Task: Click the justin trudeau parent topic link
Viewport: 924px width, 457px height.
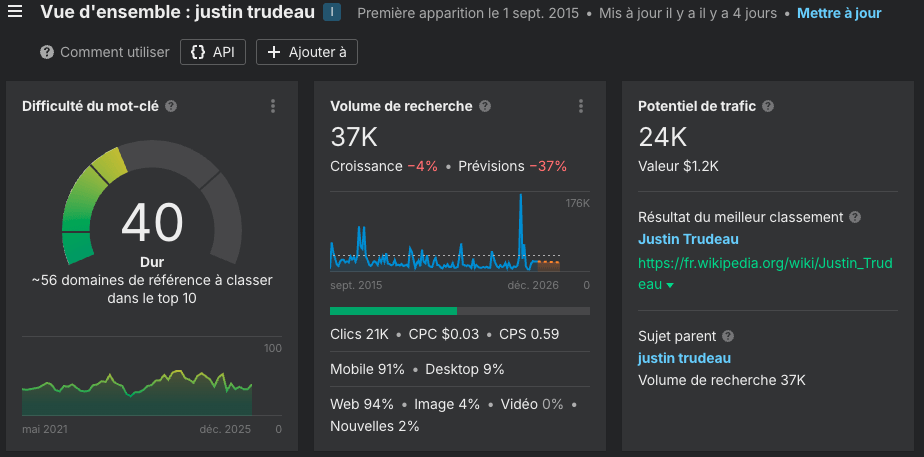Action: [684, 358]
